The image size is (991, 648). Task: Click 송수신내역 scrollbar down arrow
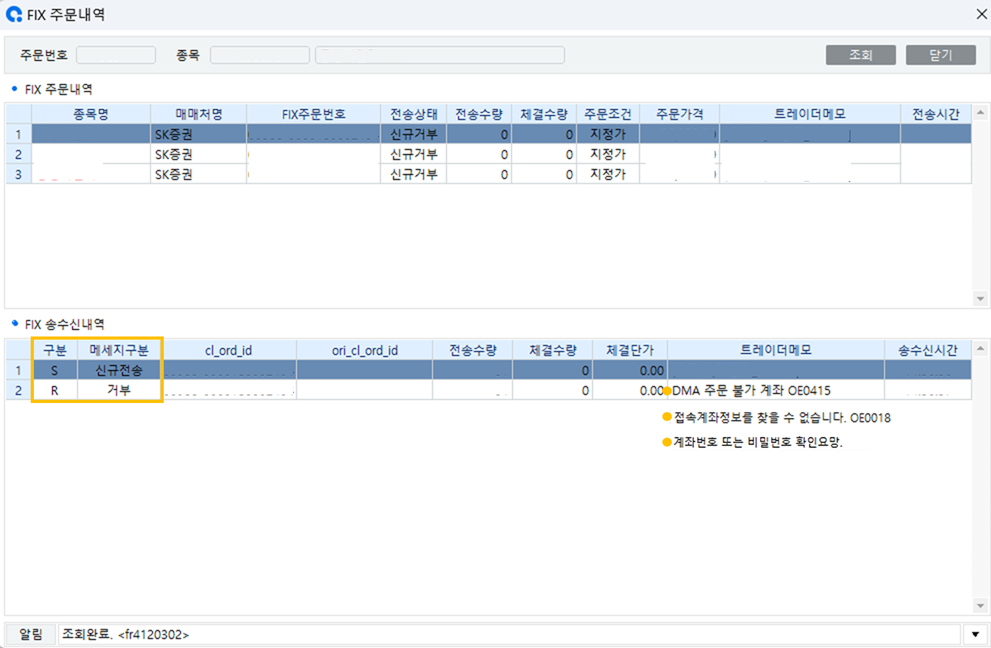[x=980, y=606]
